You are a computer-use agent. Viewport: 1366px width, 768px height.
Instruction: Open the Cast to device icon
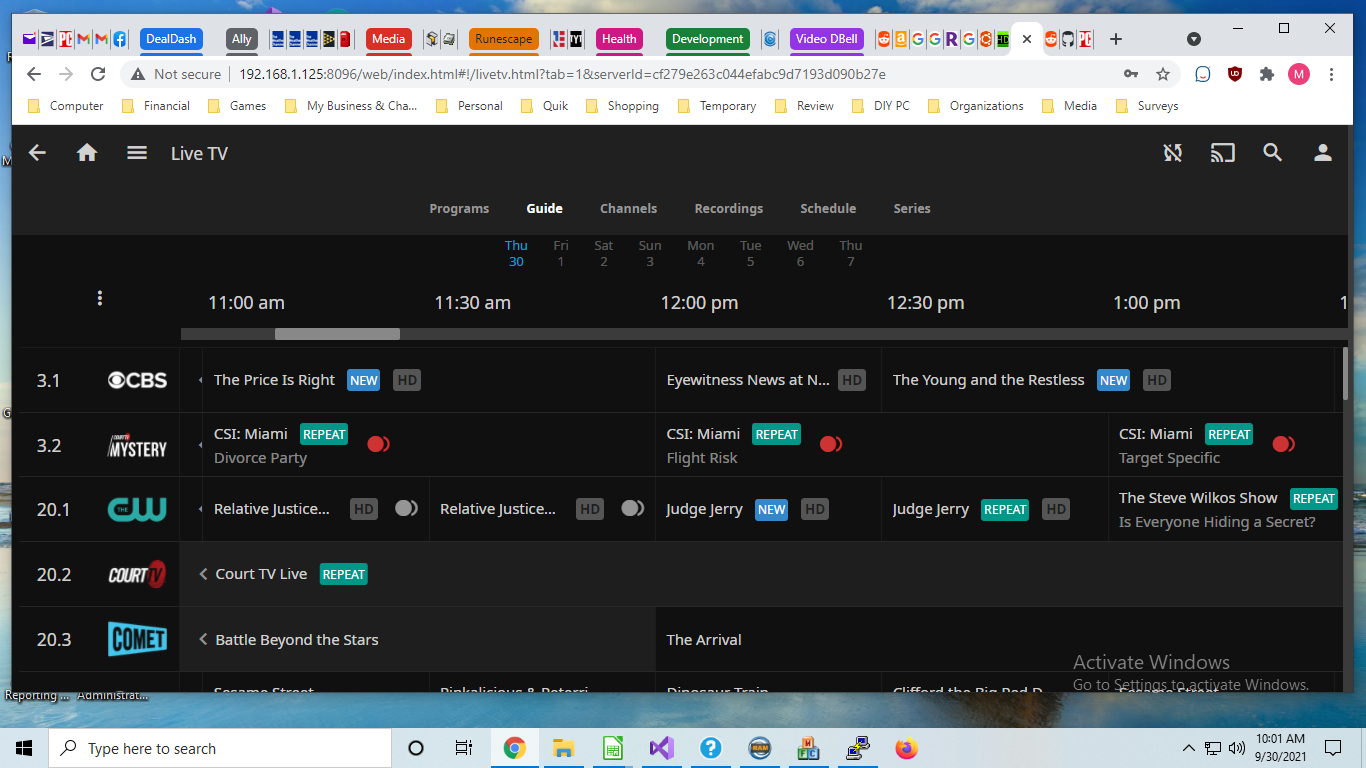pyautogui.click(x=1222, y=153)
